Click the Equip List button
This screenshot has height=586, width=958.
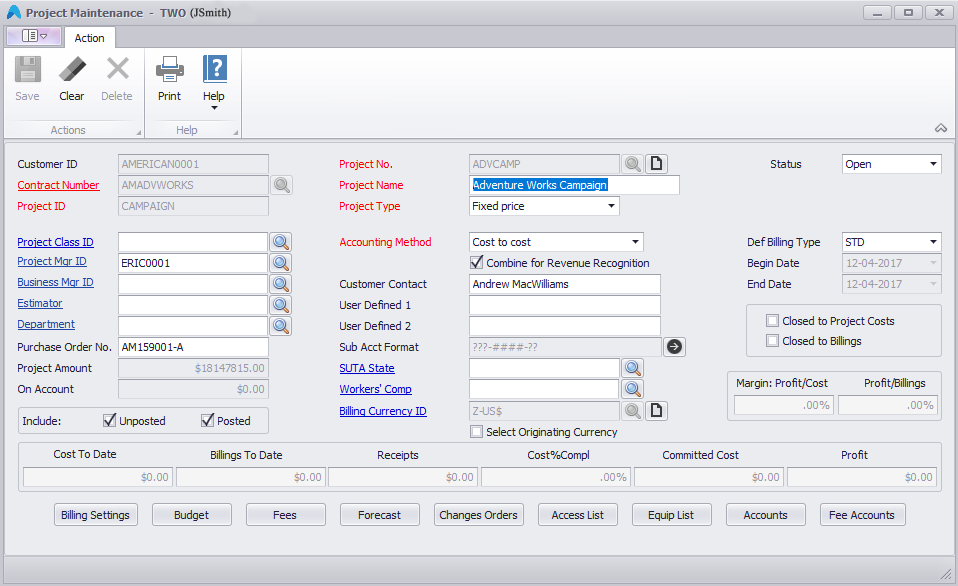(x=671, y=515)
